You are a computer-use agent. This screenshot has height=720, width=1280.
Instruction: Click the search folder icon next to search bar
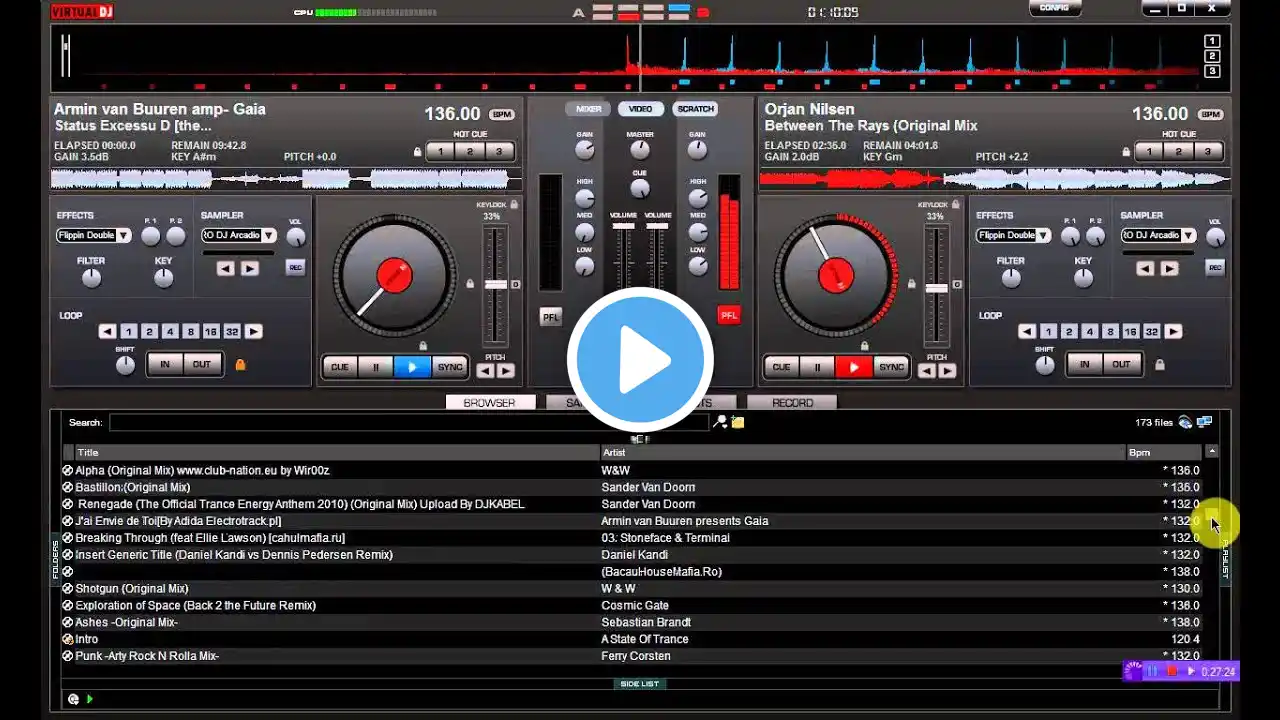coord(737,422)
